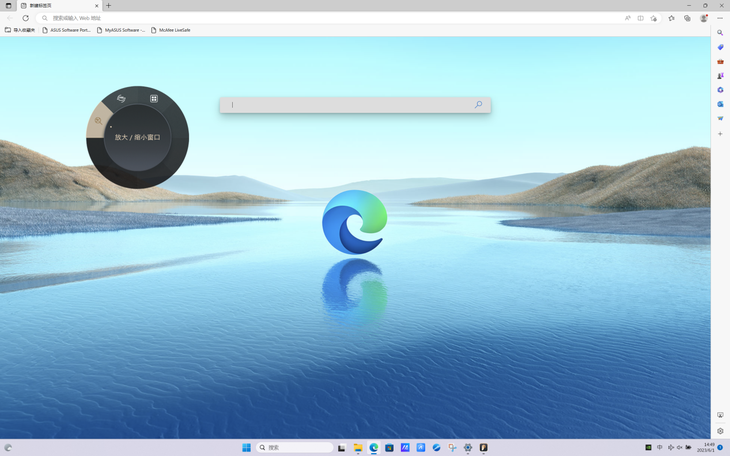730x456 pixels.
Task: Open the Windows Start menu
Action: (246, 448)
